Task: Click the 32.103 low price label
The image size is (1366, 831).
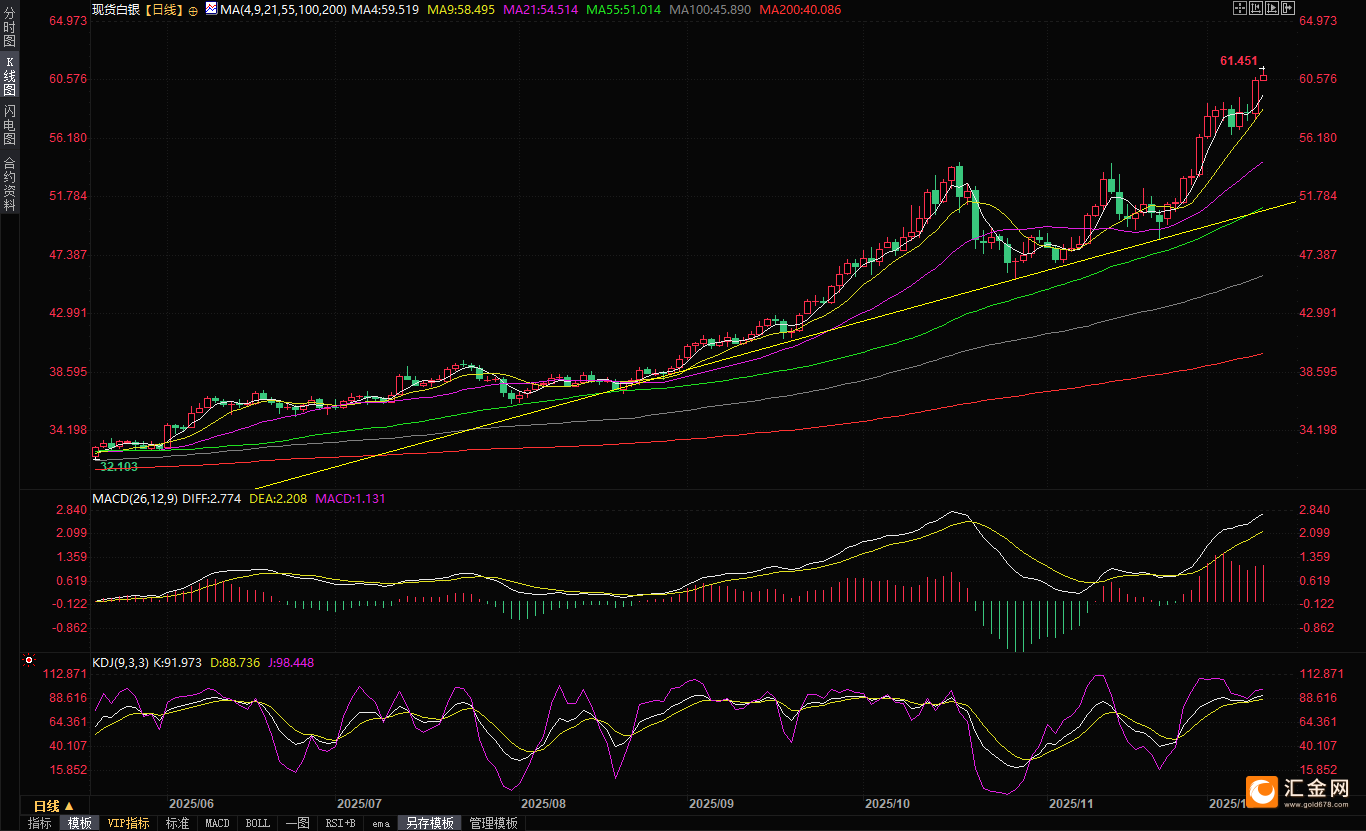Action: 119,467
